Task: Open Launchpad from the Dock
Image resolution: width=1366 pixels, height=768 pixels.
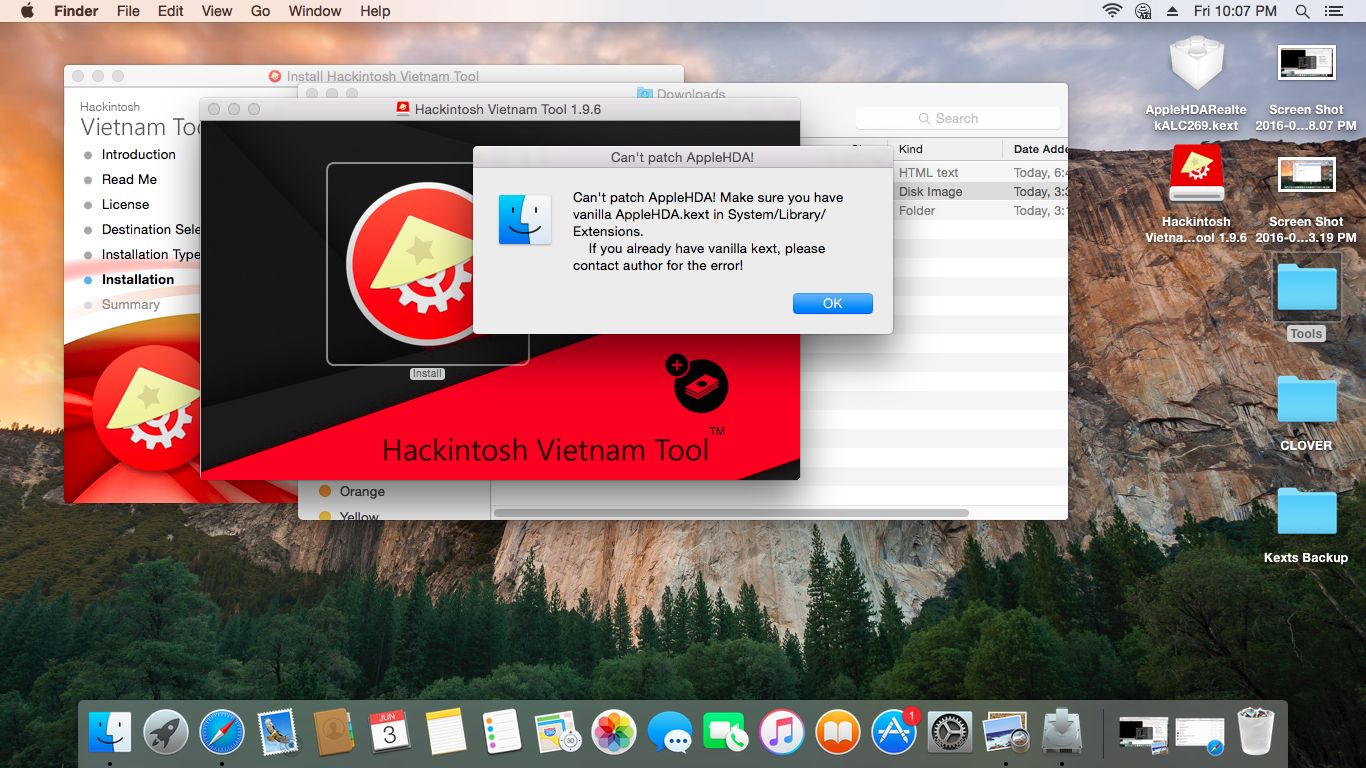Action: 166,732
